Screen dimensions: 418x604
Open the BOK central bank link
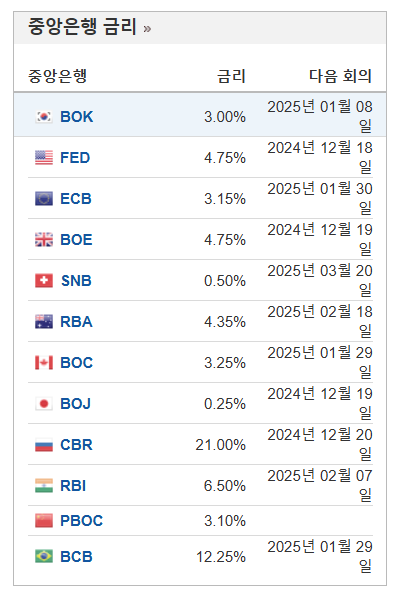click(77, 117)
